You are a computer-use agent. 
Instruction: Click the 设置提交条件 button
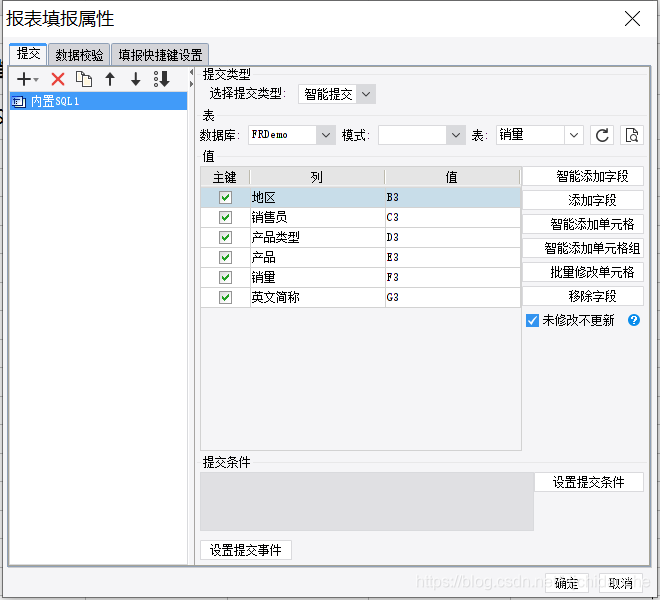coord(589,482)
